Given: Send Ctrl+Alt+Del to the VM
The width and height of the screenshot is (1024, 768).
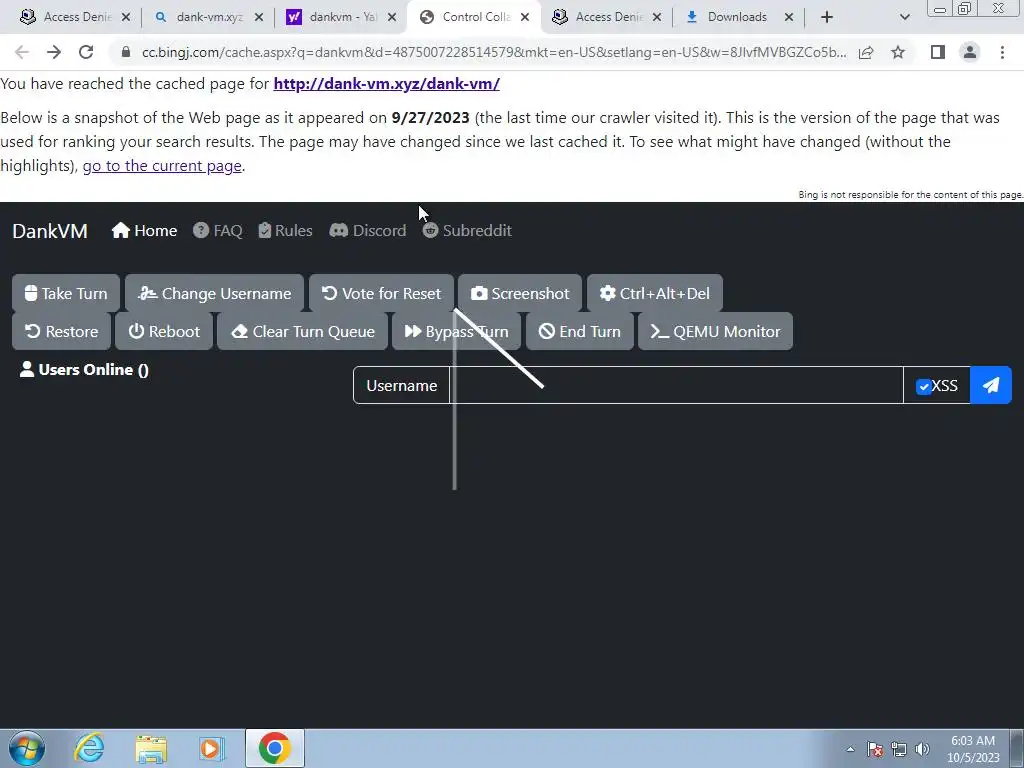Looking at the screenshot, I should 654,293.
